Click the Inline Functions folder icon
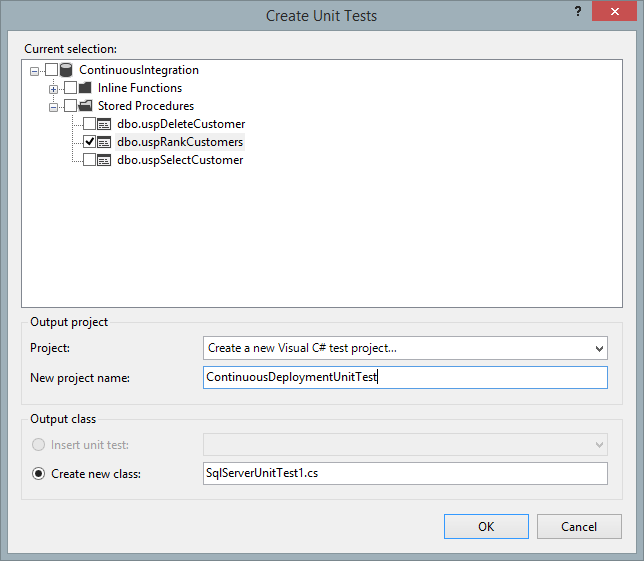This screenshot has width=644, height=561. [x=85, y=88]
